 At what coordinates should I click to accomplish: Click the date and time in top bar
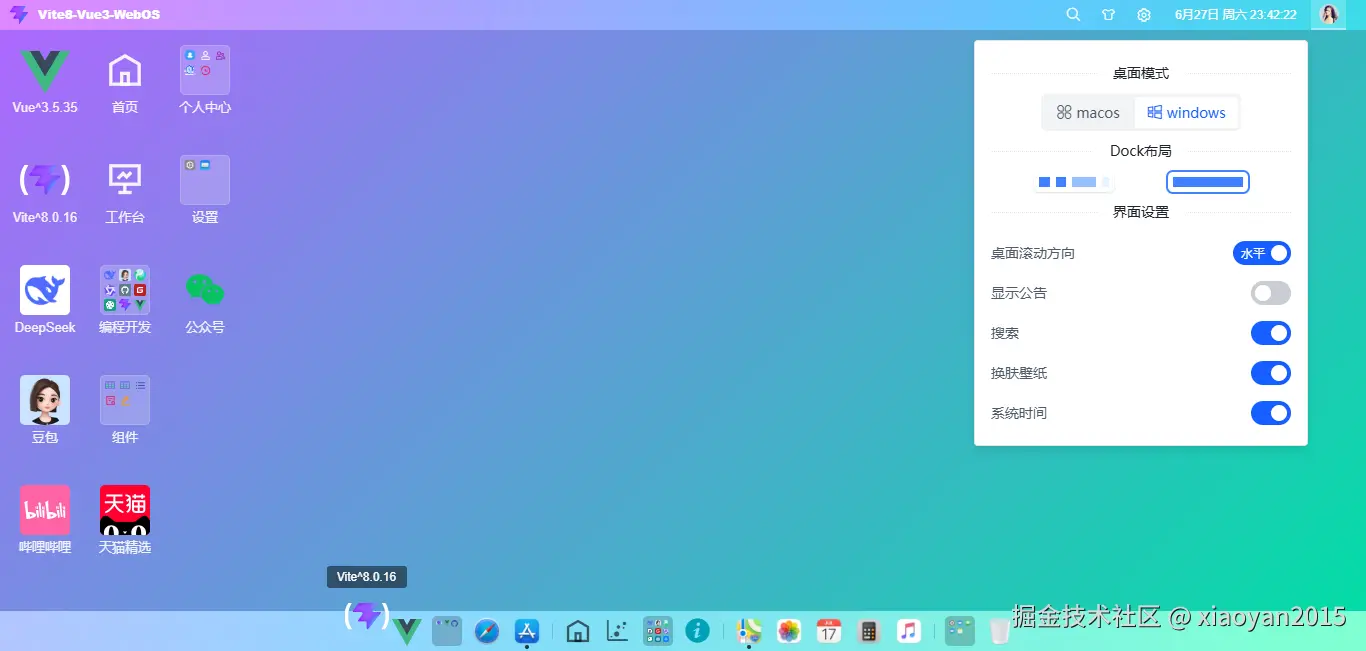click(1236, 15)
